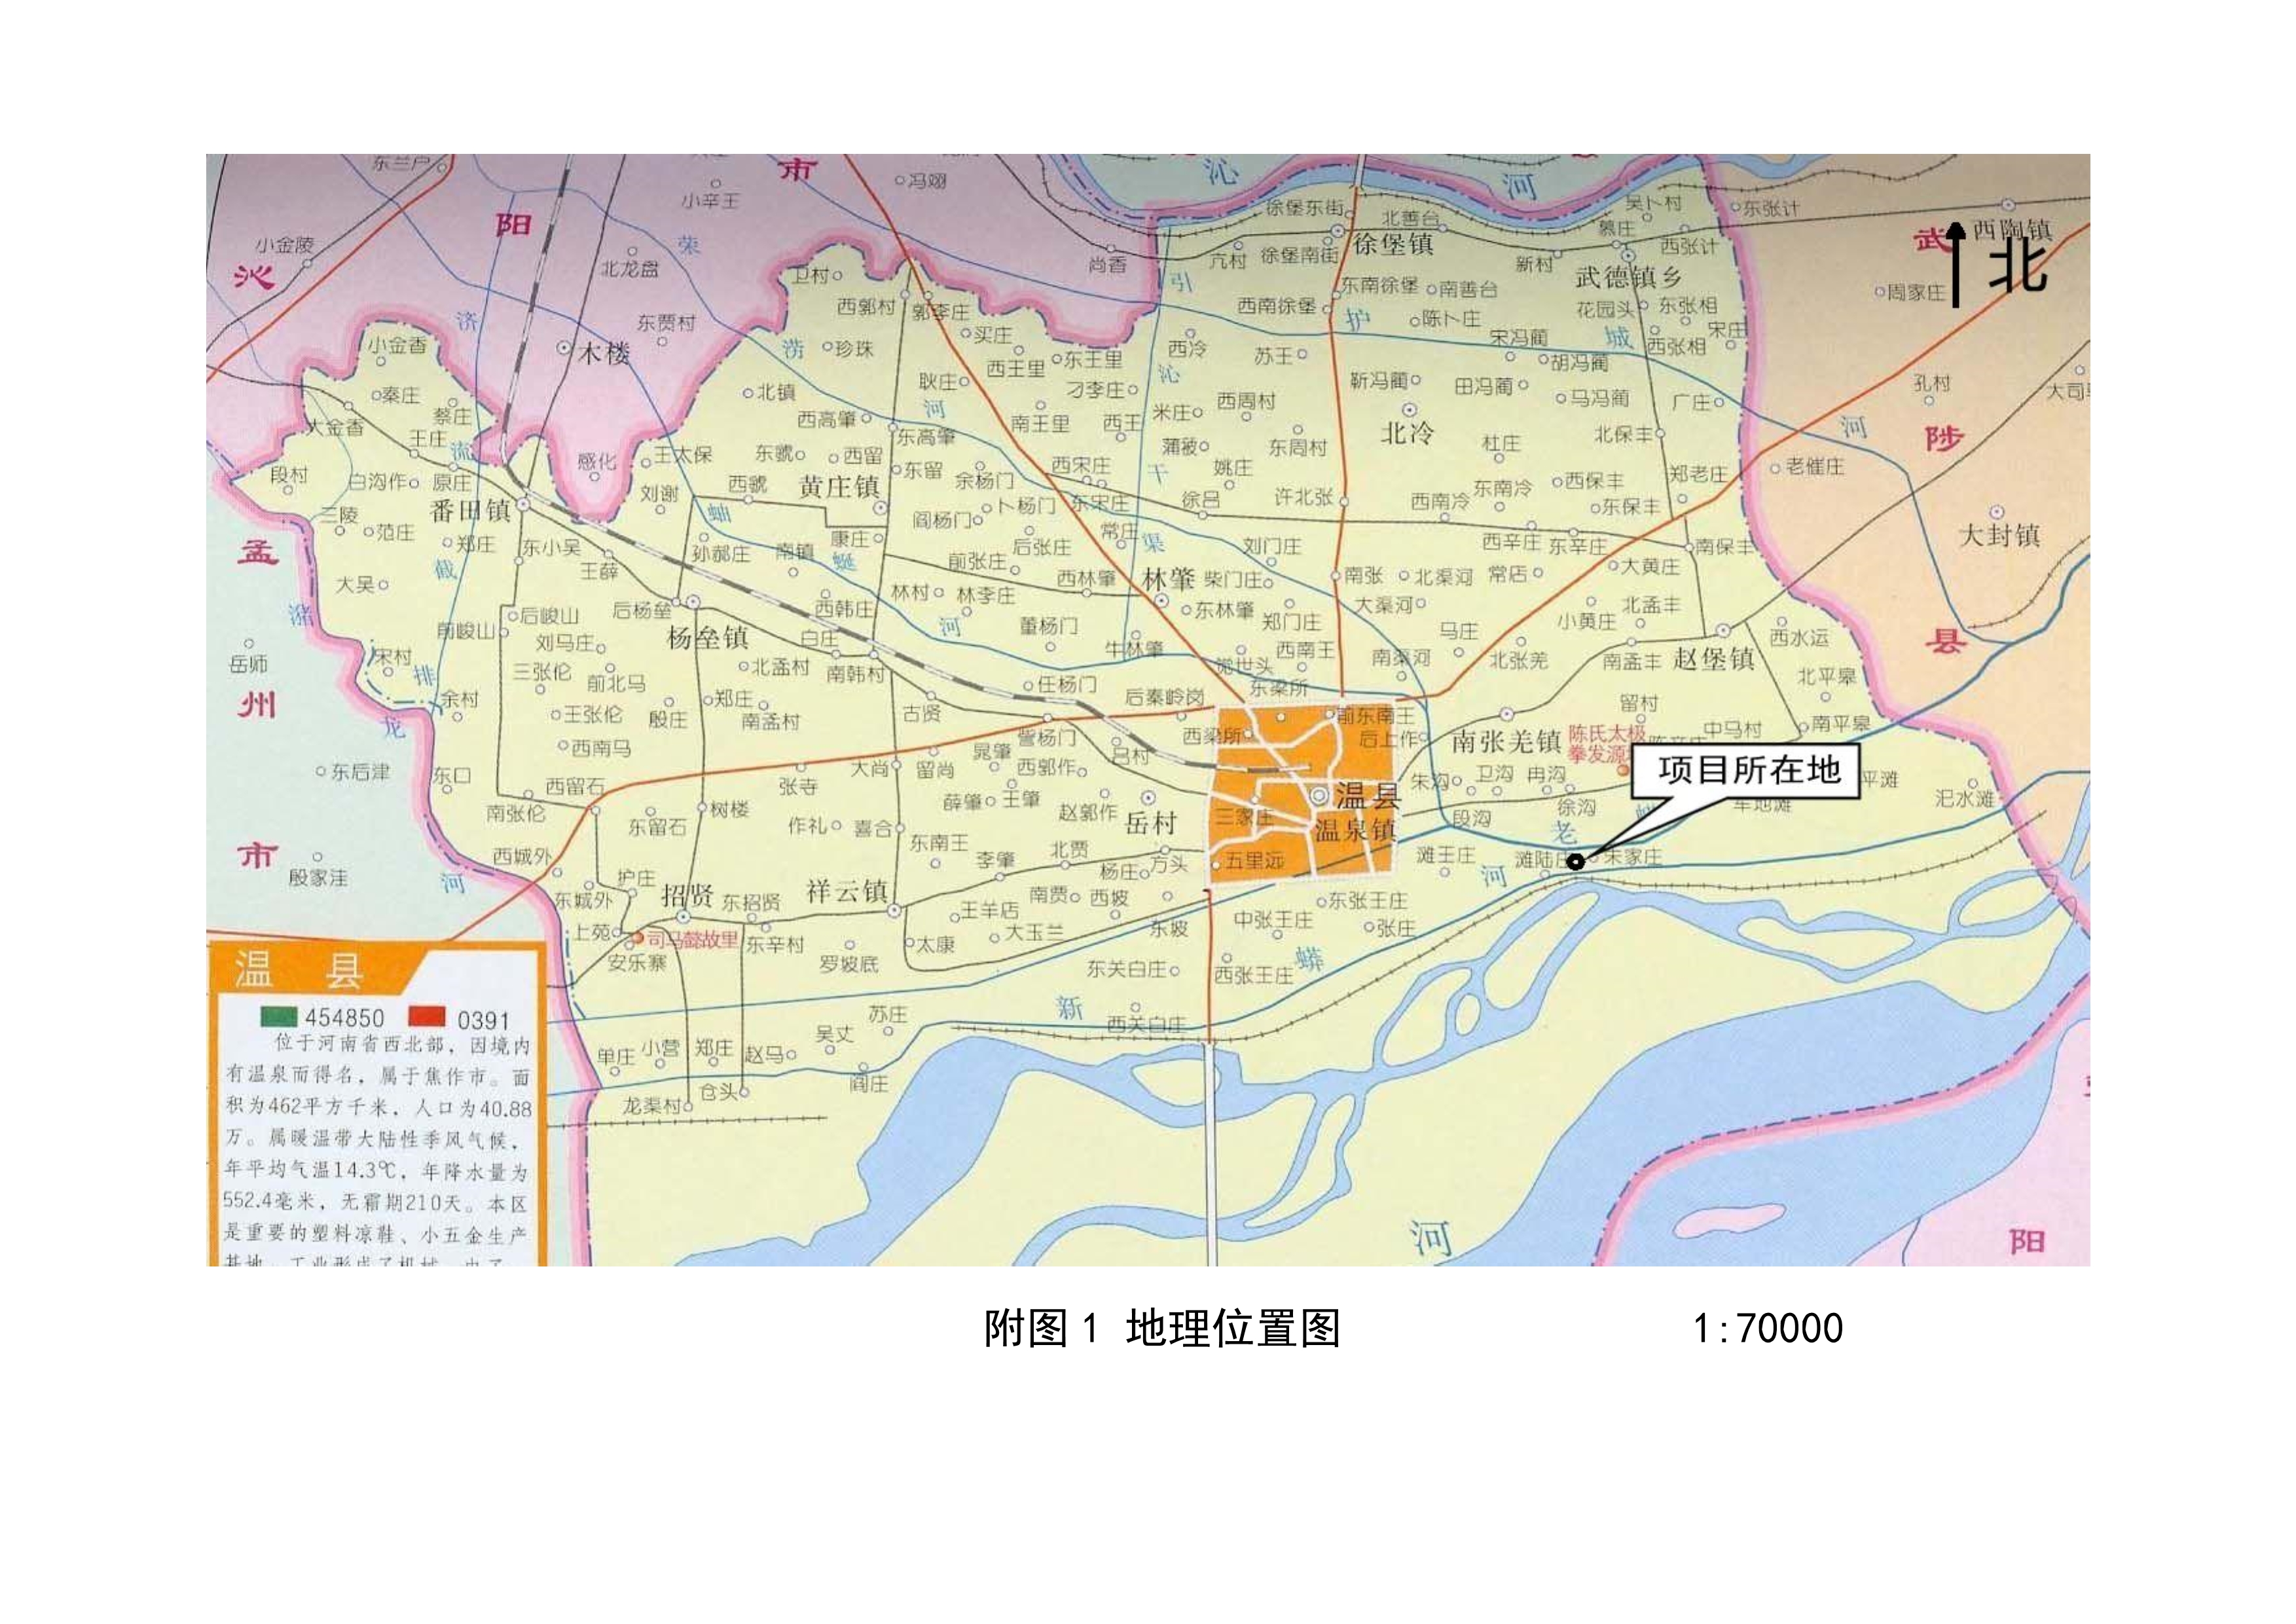
Task: Click the green 454850 postal code swatch
Action: 279,1017
